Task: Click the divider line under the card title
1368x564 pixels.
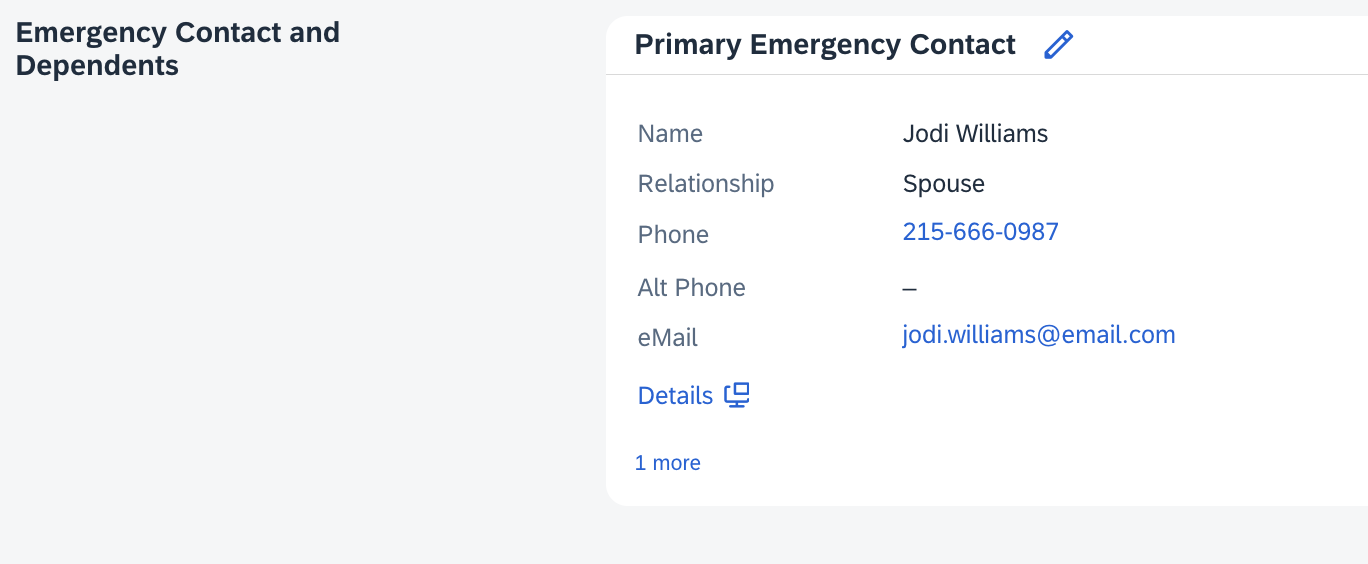Action: (x=987, y=74)
